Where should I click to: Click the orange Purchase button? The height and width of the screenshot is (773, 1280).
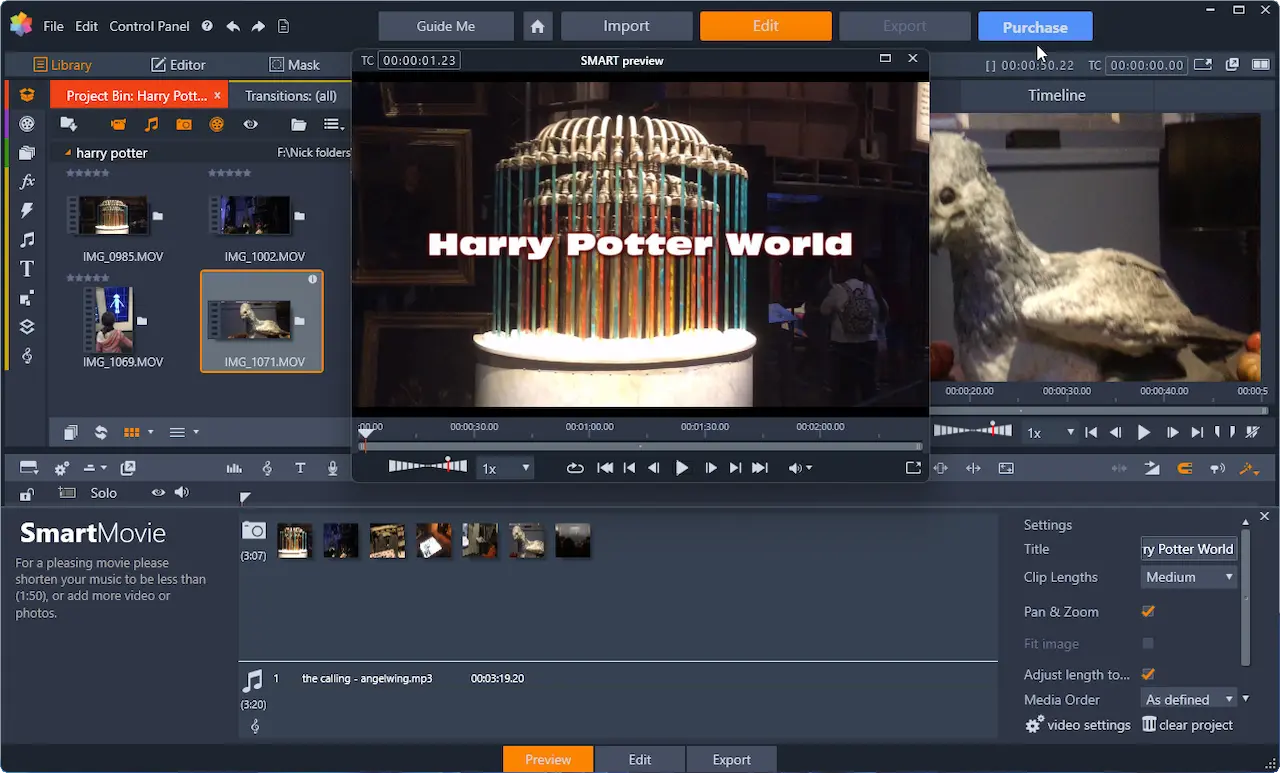pyautogui.click(x=1035, y=26)
